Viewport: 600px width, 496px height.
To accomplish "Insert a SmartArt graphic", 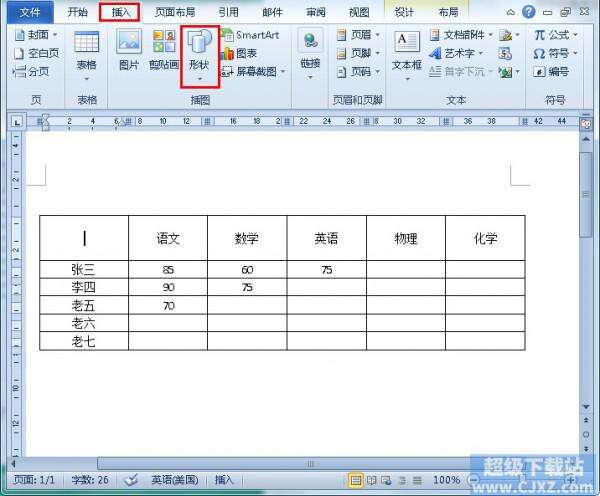I will [x=250, y=35].
